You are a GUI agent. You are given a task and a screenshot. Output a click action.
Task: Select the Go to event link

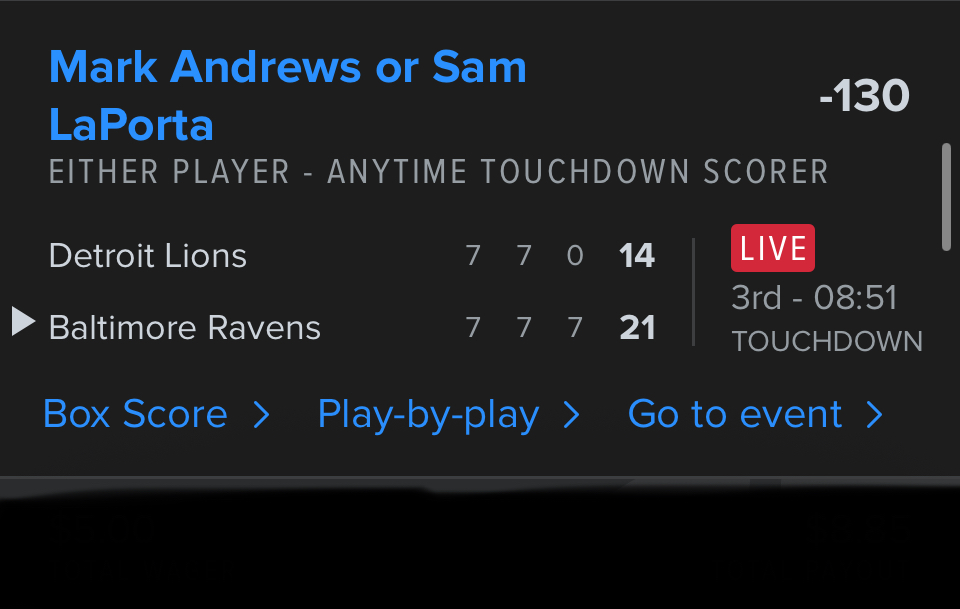pyautogui.click(x=735, y=414)
